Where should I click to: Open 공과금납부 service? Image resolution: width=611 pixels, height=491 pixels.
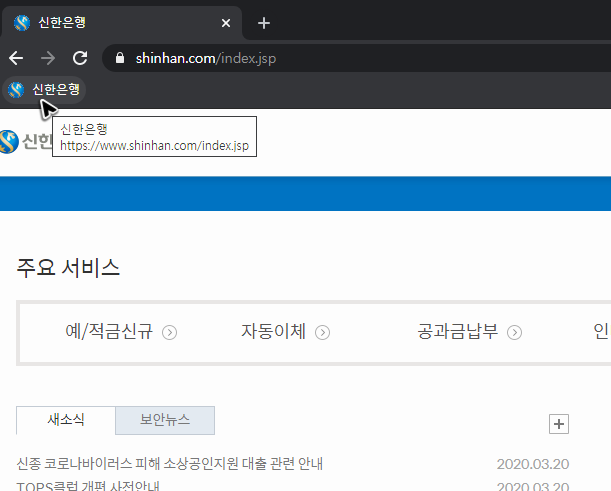click(x=457, y=332)
